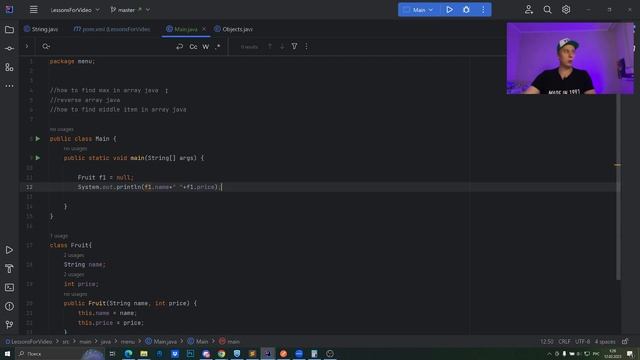Open the Main run configuration dropdown
640x360 pixels.
click(x=418, y=10)
